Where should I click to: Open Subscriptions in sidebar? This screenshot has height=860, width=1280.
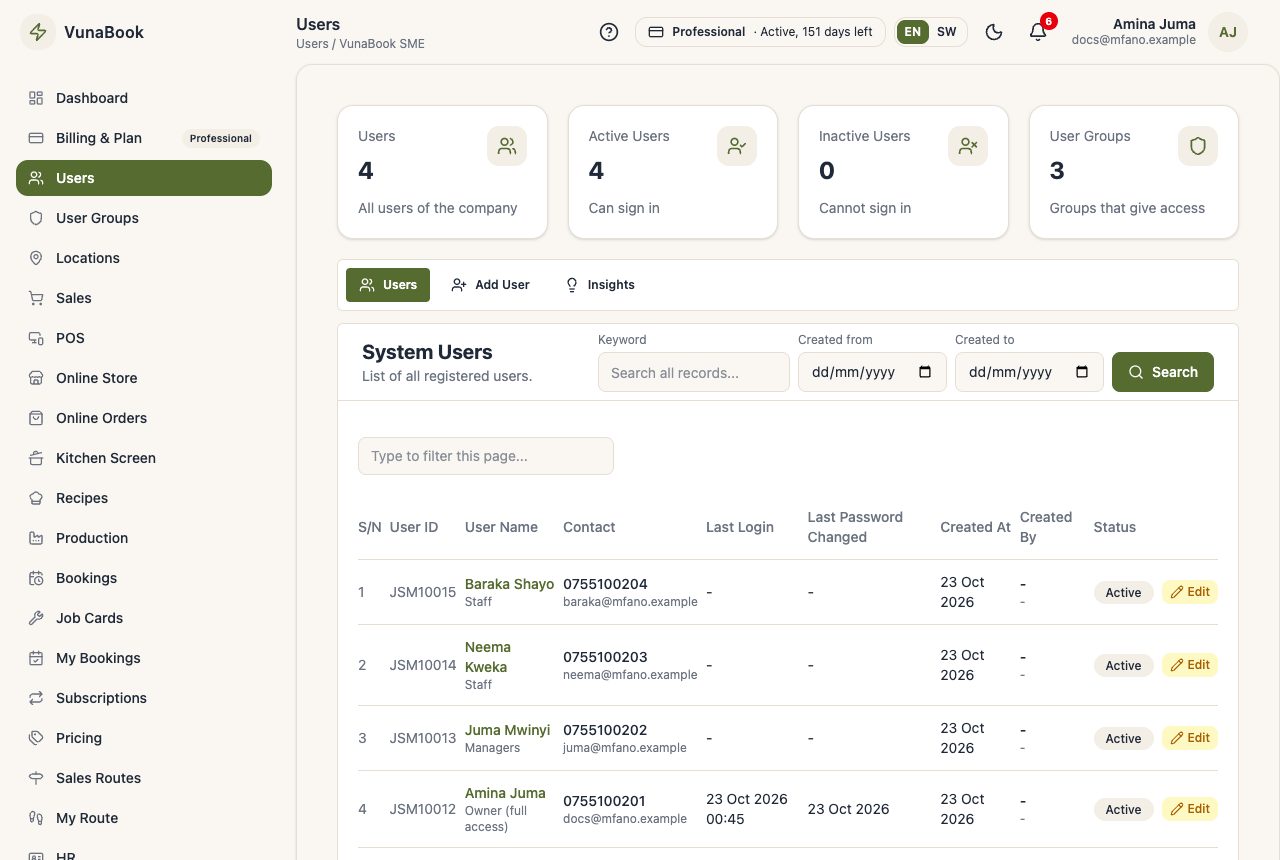(144, 698)
